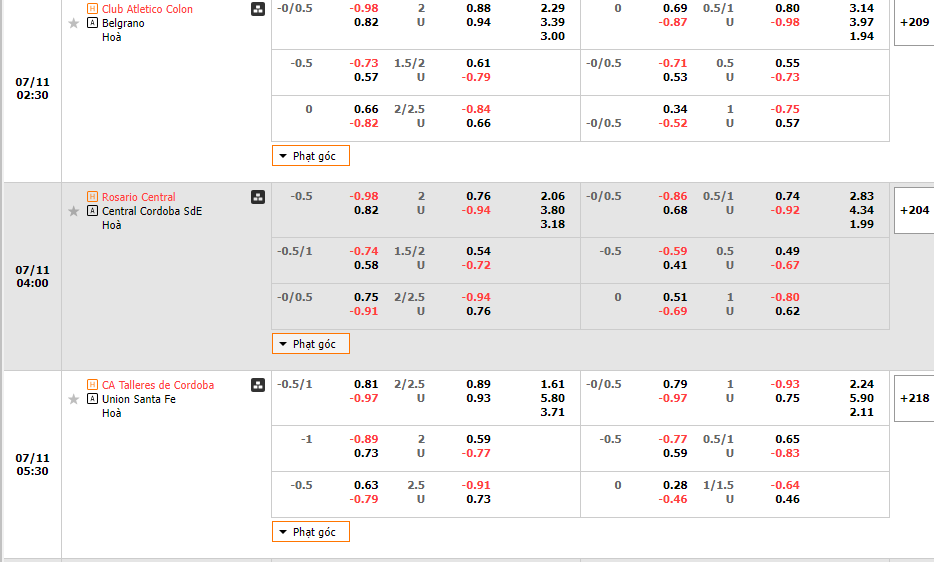Expand Phạt góc under the CA Talleres match
Screen dimensions: 934x562
click(311, 532)
